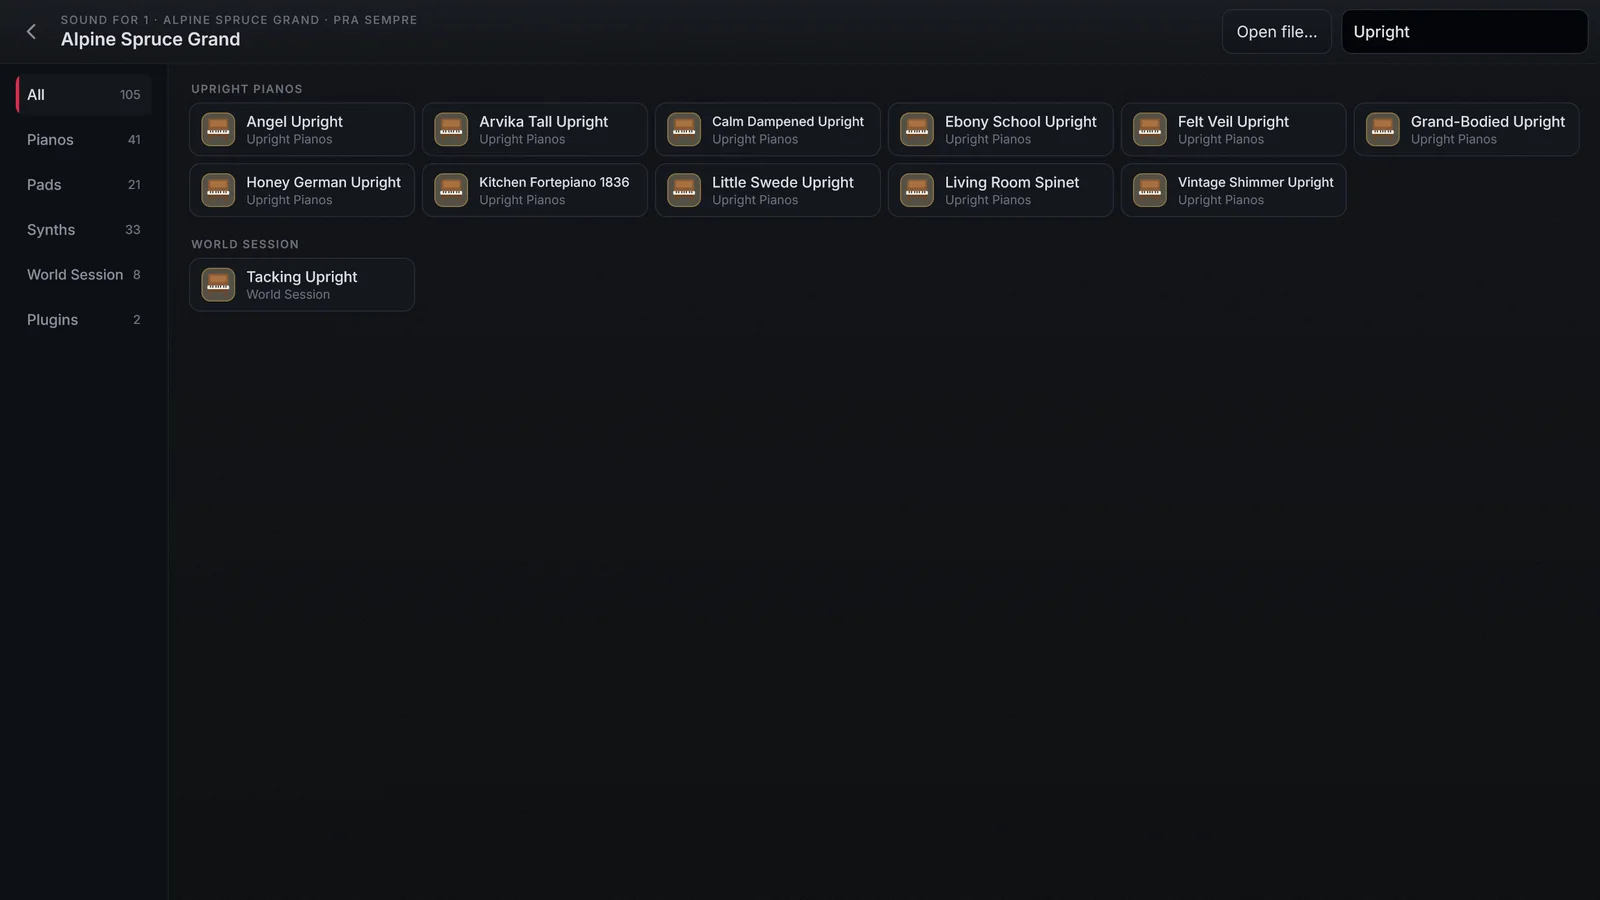Select the All category

click(84, 94)
